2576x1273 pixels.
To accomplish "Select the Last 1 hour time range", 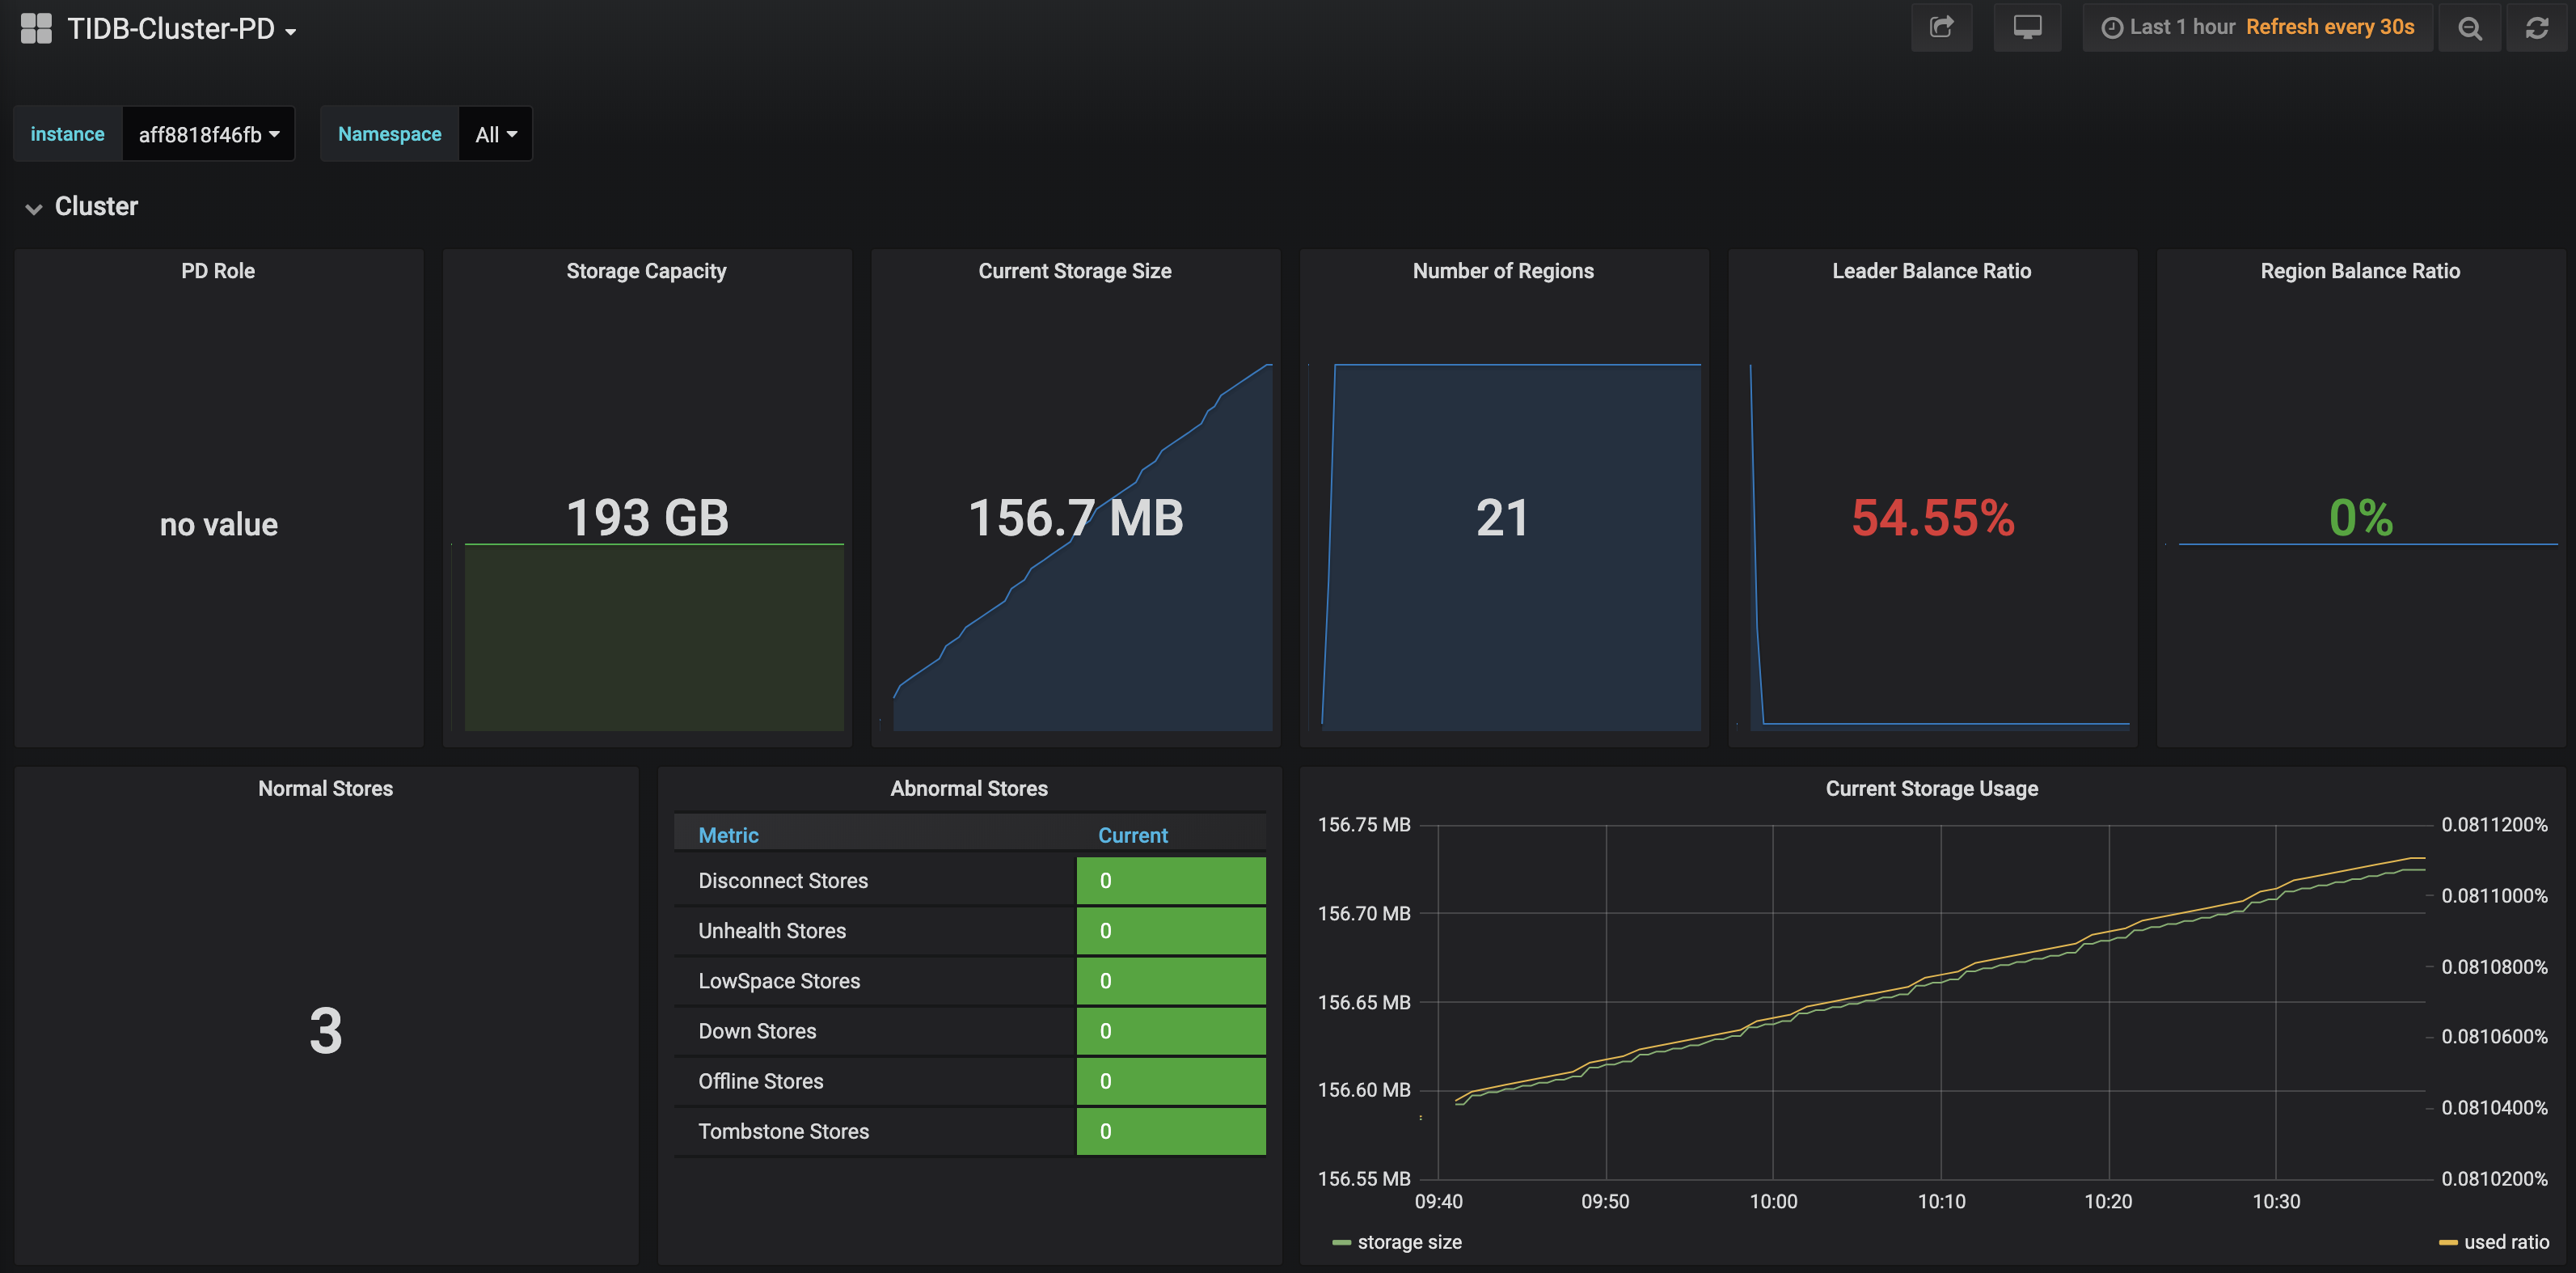I will click(2183, 27).
